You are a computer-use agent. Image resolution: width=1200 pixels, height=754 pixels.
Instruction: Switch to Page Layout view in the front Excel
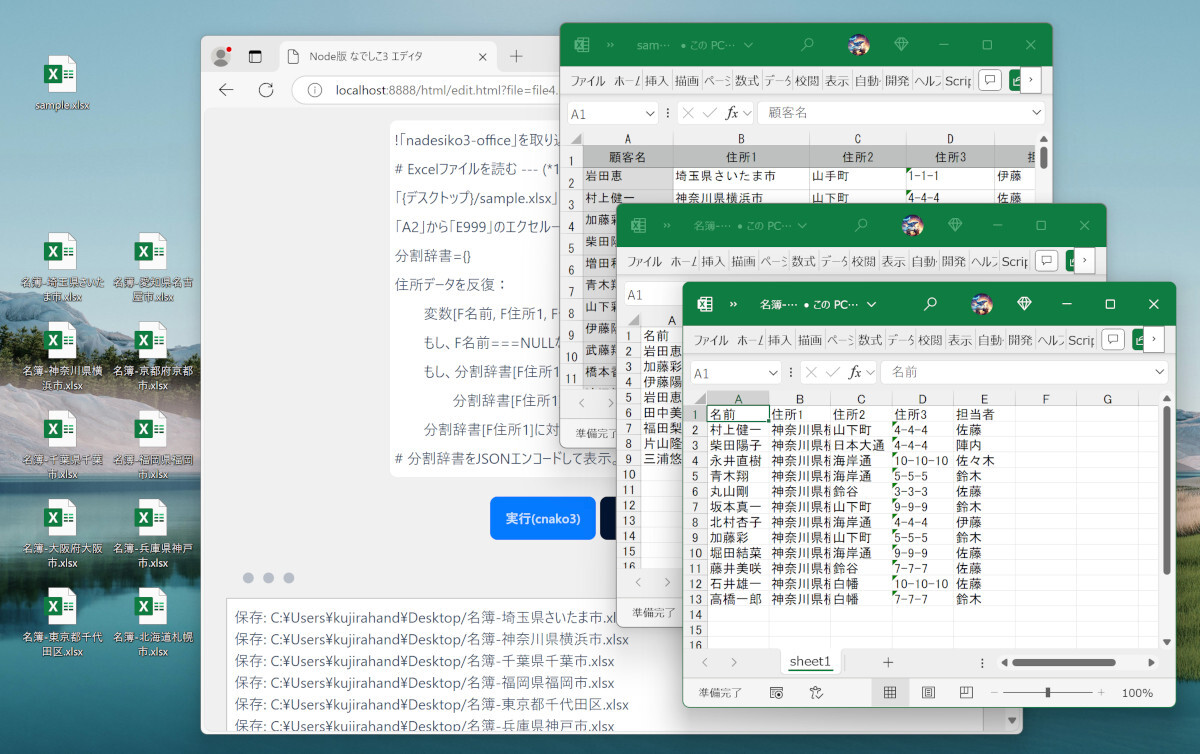pos(928,692)
